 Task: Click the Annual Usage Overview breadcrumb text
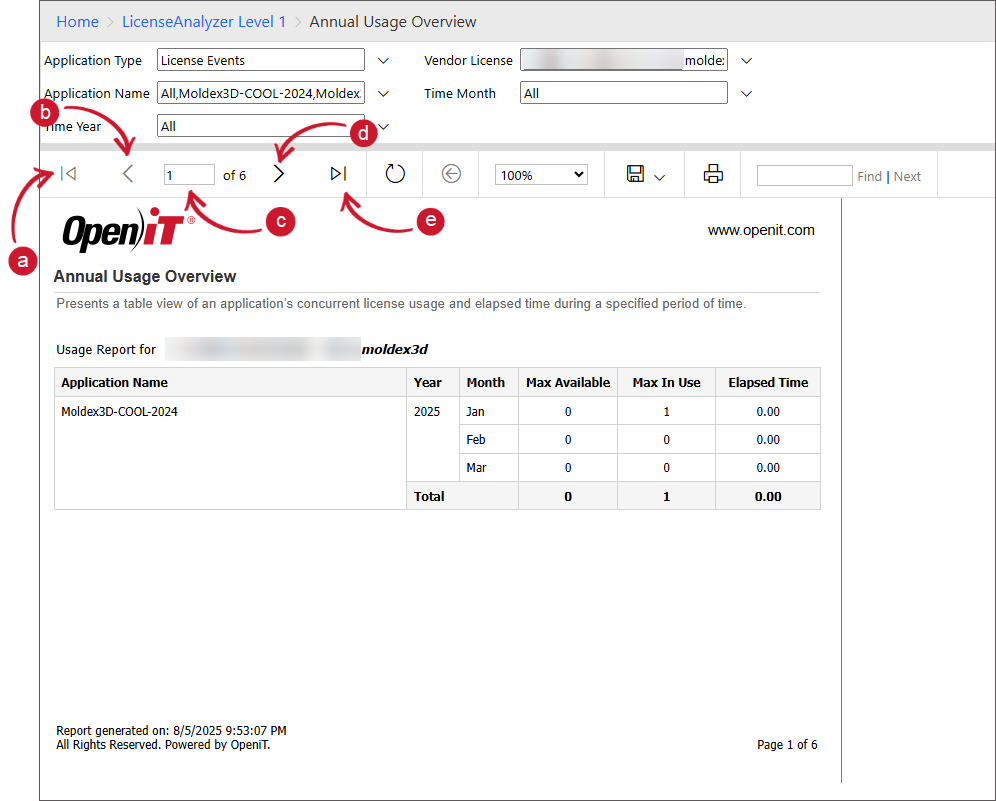tap(393, 22)
